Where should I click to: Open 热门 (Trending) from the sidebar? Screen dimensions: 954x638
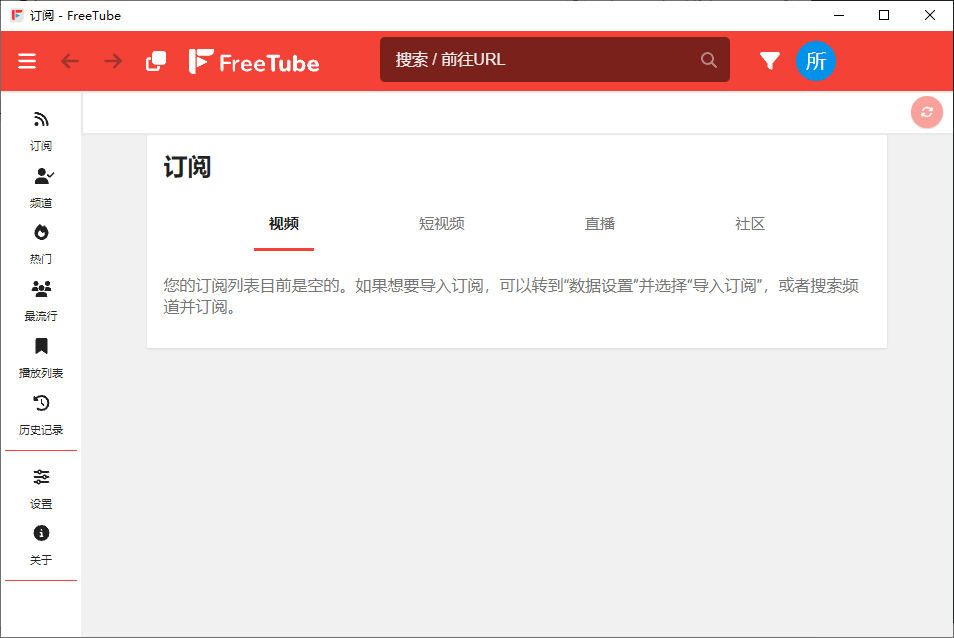(x=41, y=243)
